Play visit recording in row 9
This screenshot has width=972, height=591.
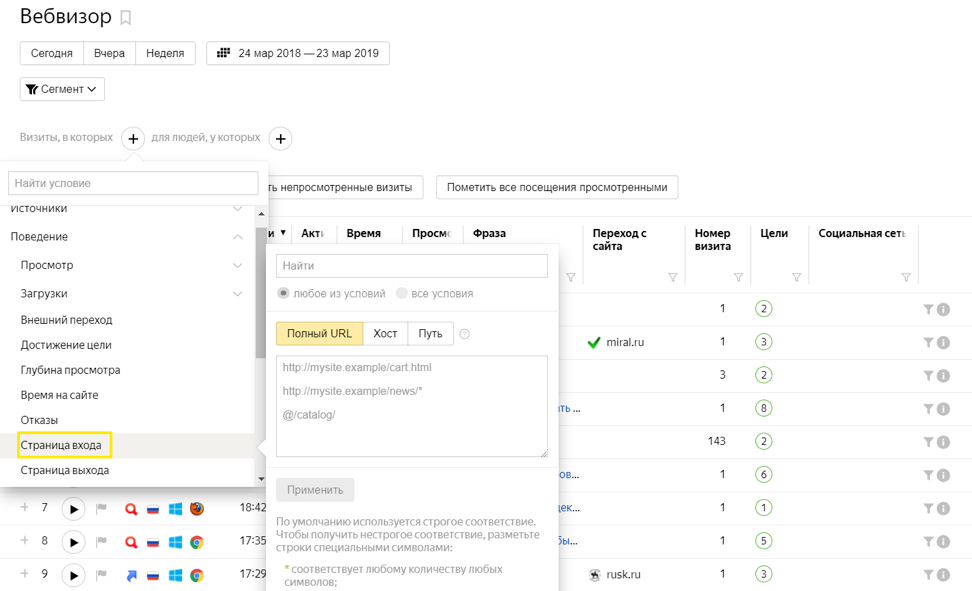click(73, 575)
